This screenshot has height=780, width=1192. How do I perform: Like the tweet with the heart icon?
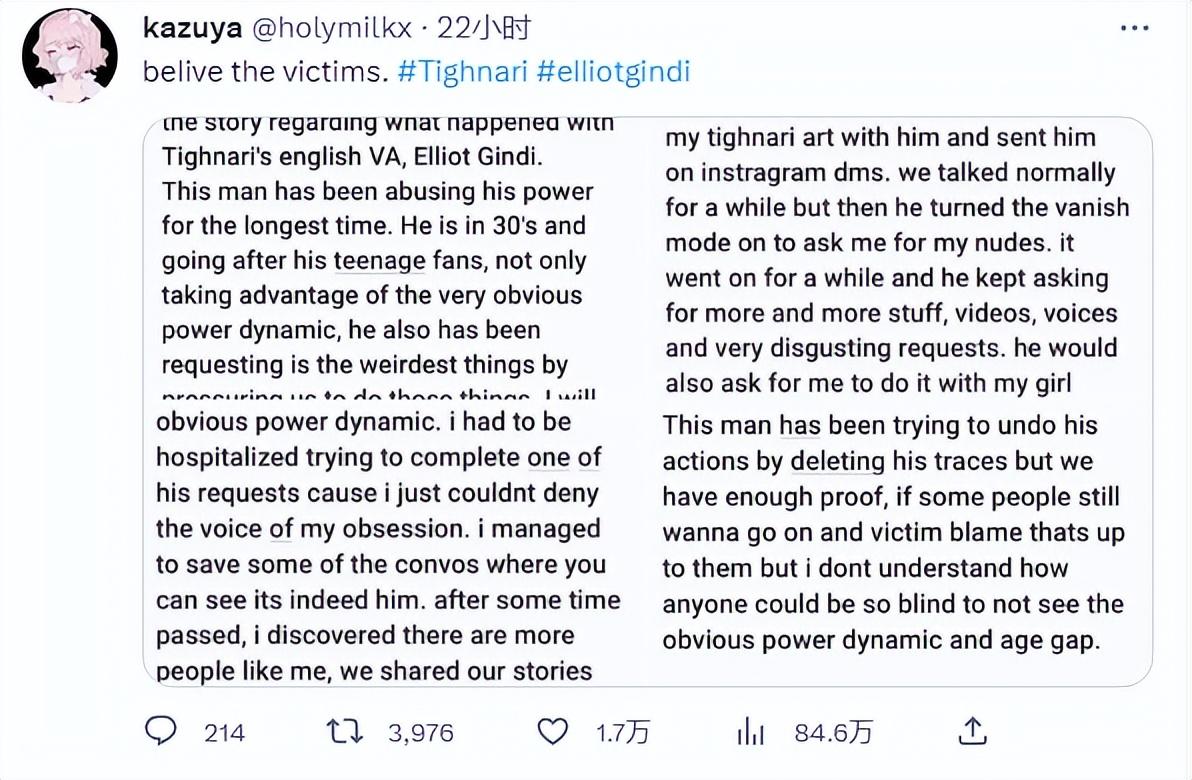tap(553, 732)
